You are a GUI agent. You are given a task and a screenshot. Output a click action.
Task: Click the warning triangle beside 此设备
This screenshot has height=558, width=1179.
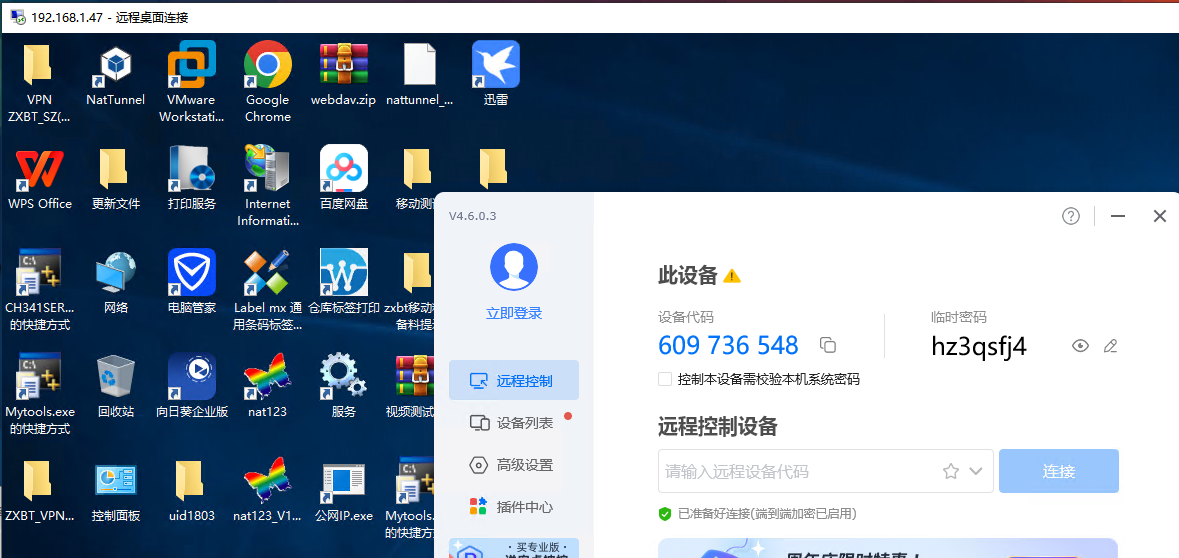click(732, 276)
